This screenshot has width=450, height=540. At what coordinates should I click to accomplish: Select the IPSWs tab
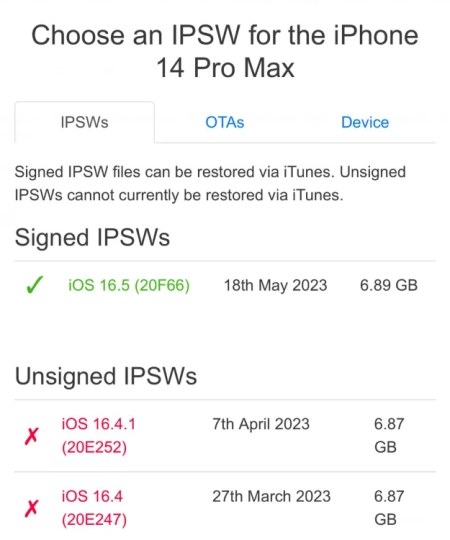coord(84,122)
